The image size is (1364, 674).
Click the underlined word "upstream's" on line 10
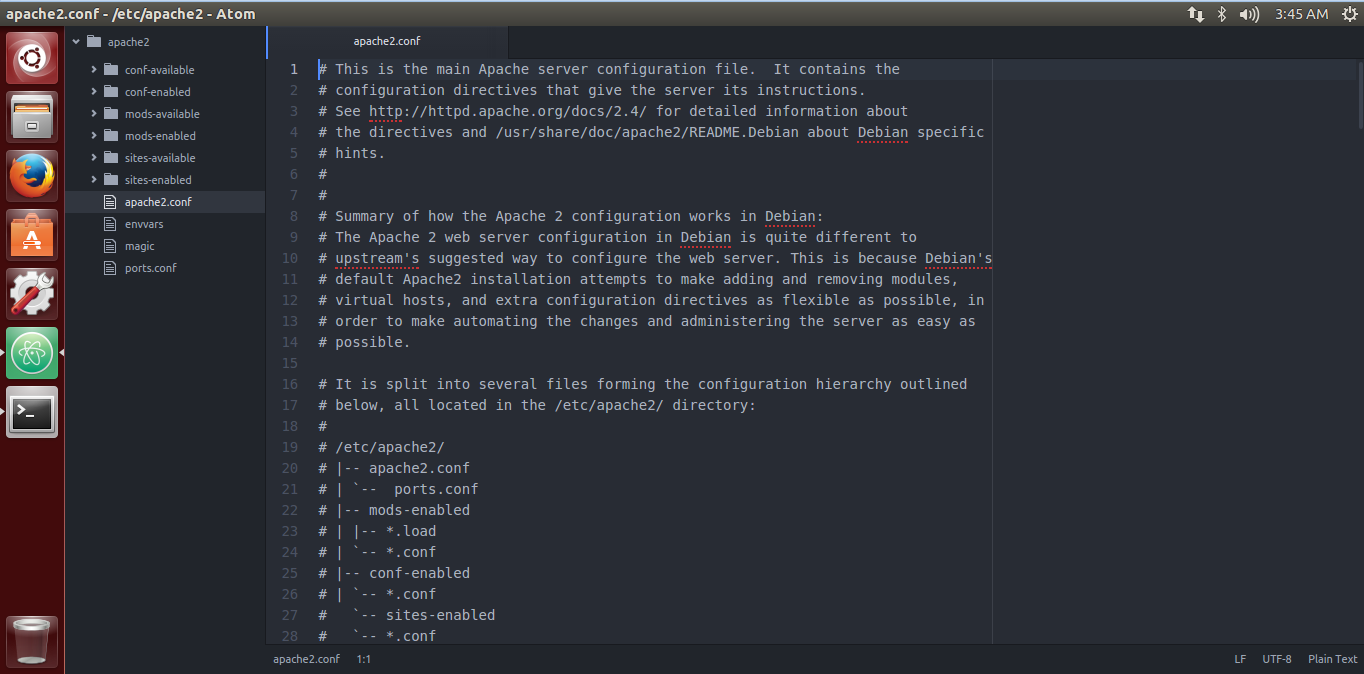pos(377,258)
